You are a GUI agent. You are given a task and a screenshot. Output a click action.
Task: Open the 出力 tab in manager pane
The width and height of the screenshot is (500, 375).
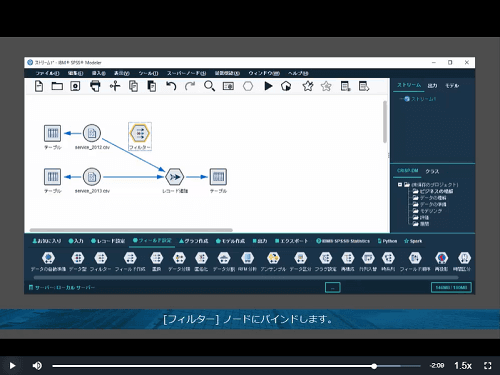432,86
